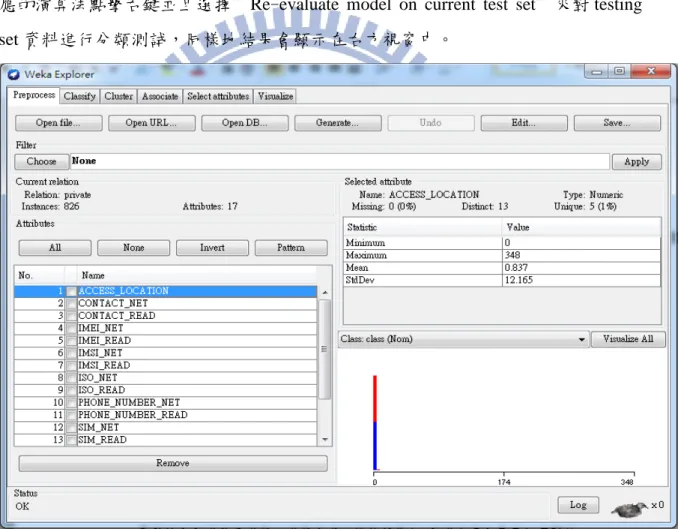
Task: Select All attributes button
Action: click(55, 248)
